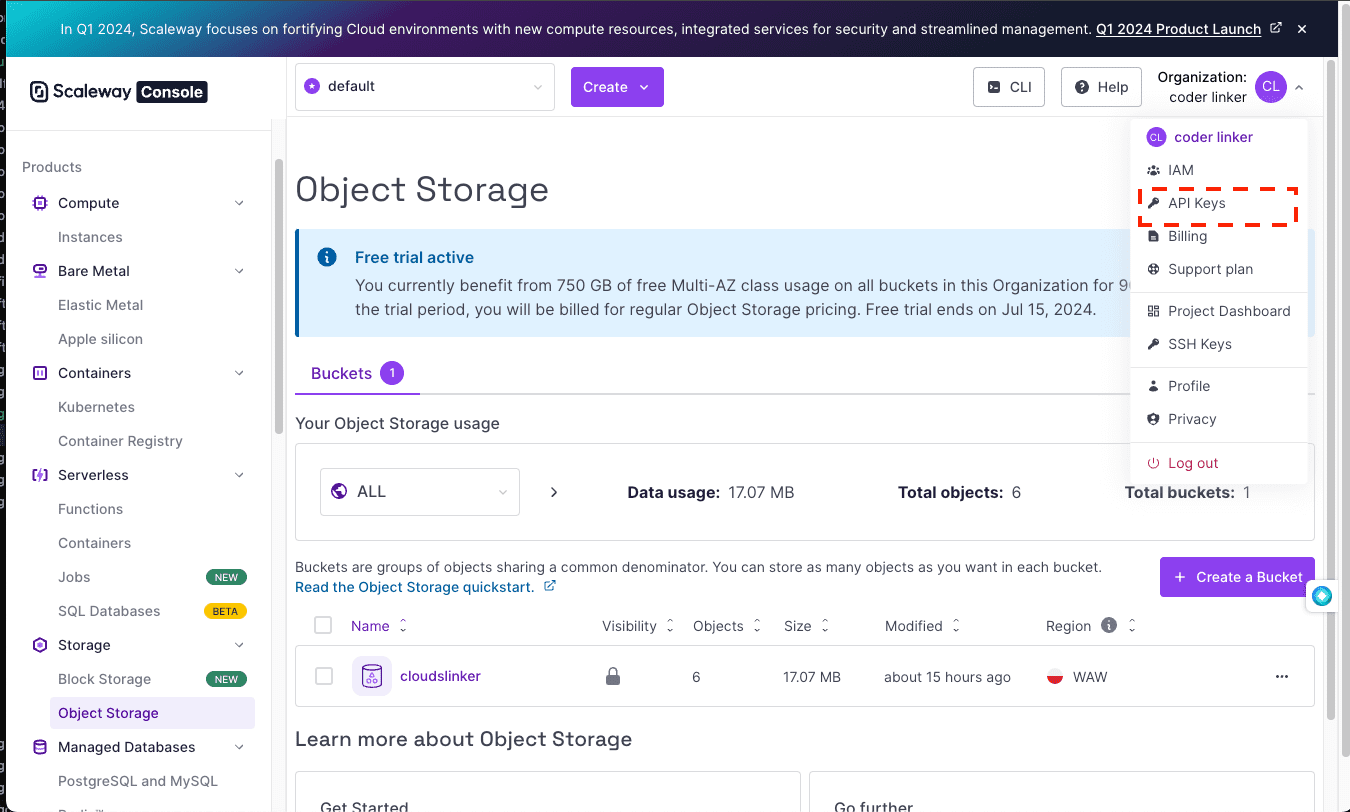Choose Log out from the organization menu
Screen dimensions: 1350x812
tap(1192, 463)
